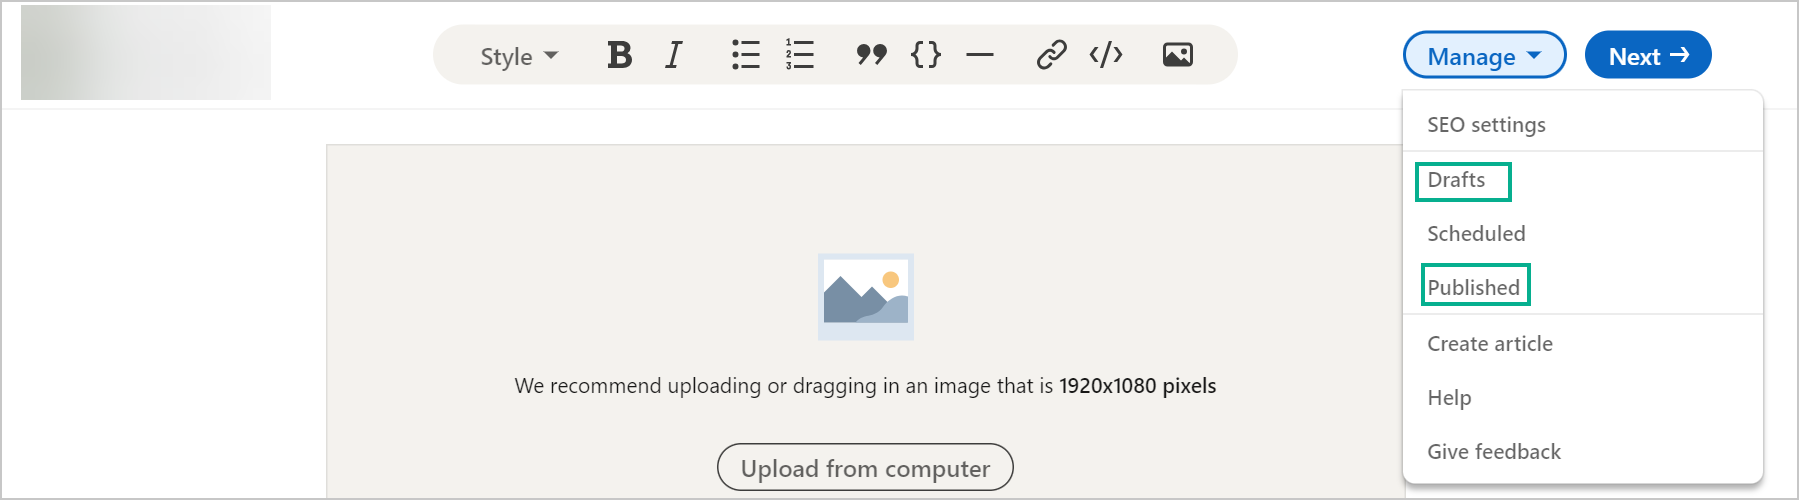
Task: Choose Create article from the menu
Action: [x=1582, y=344]
